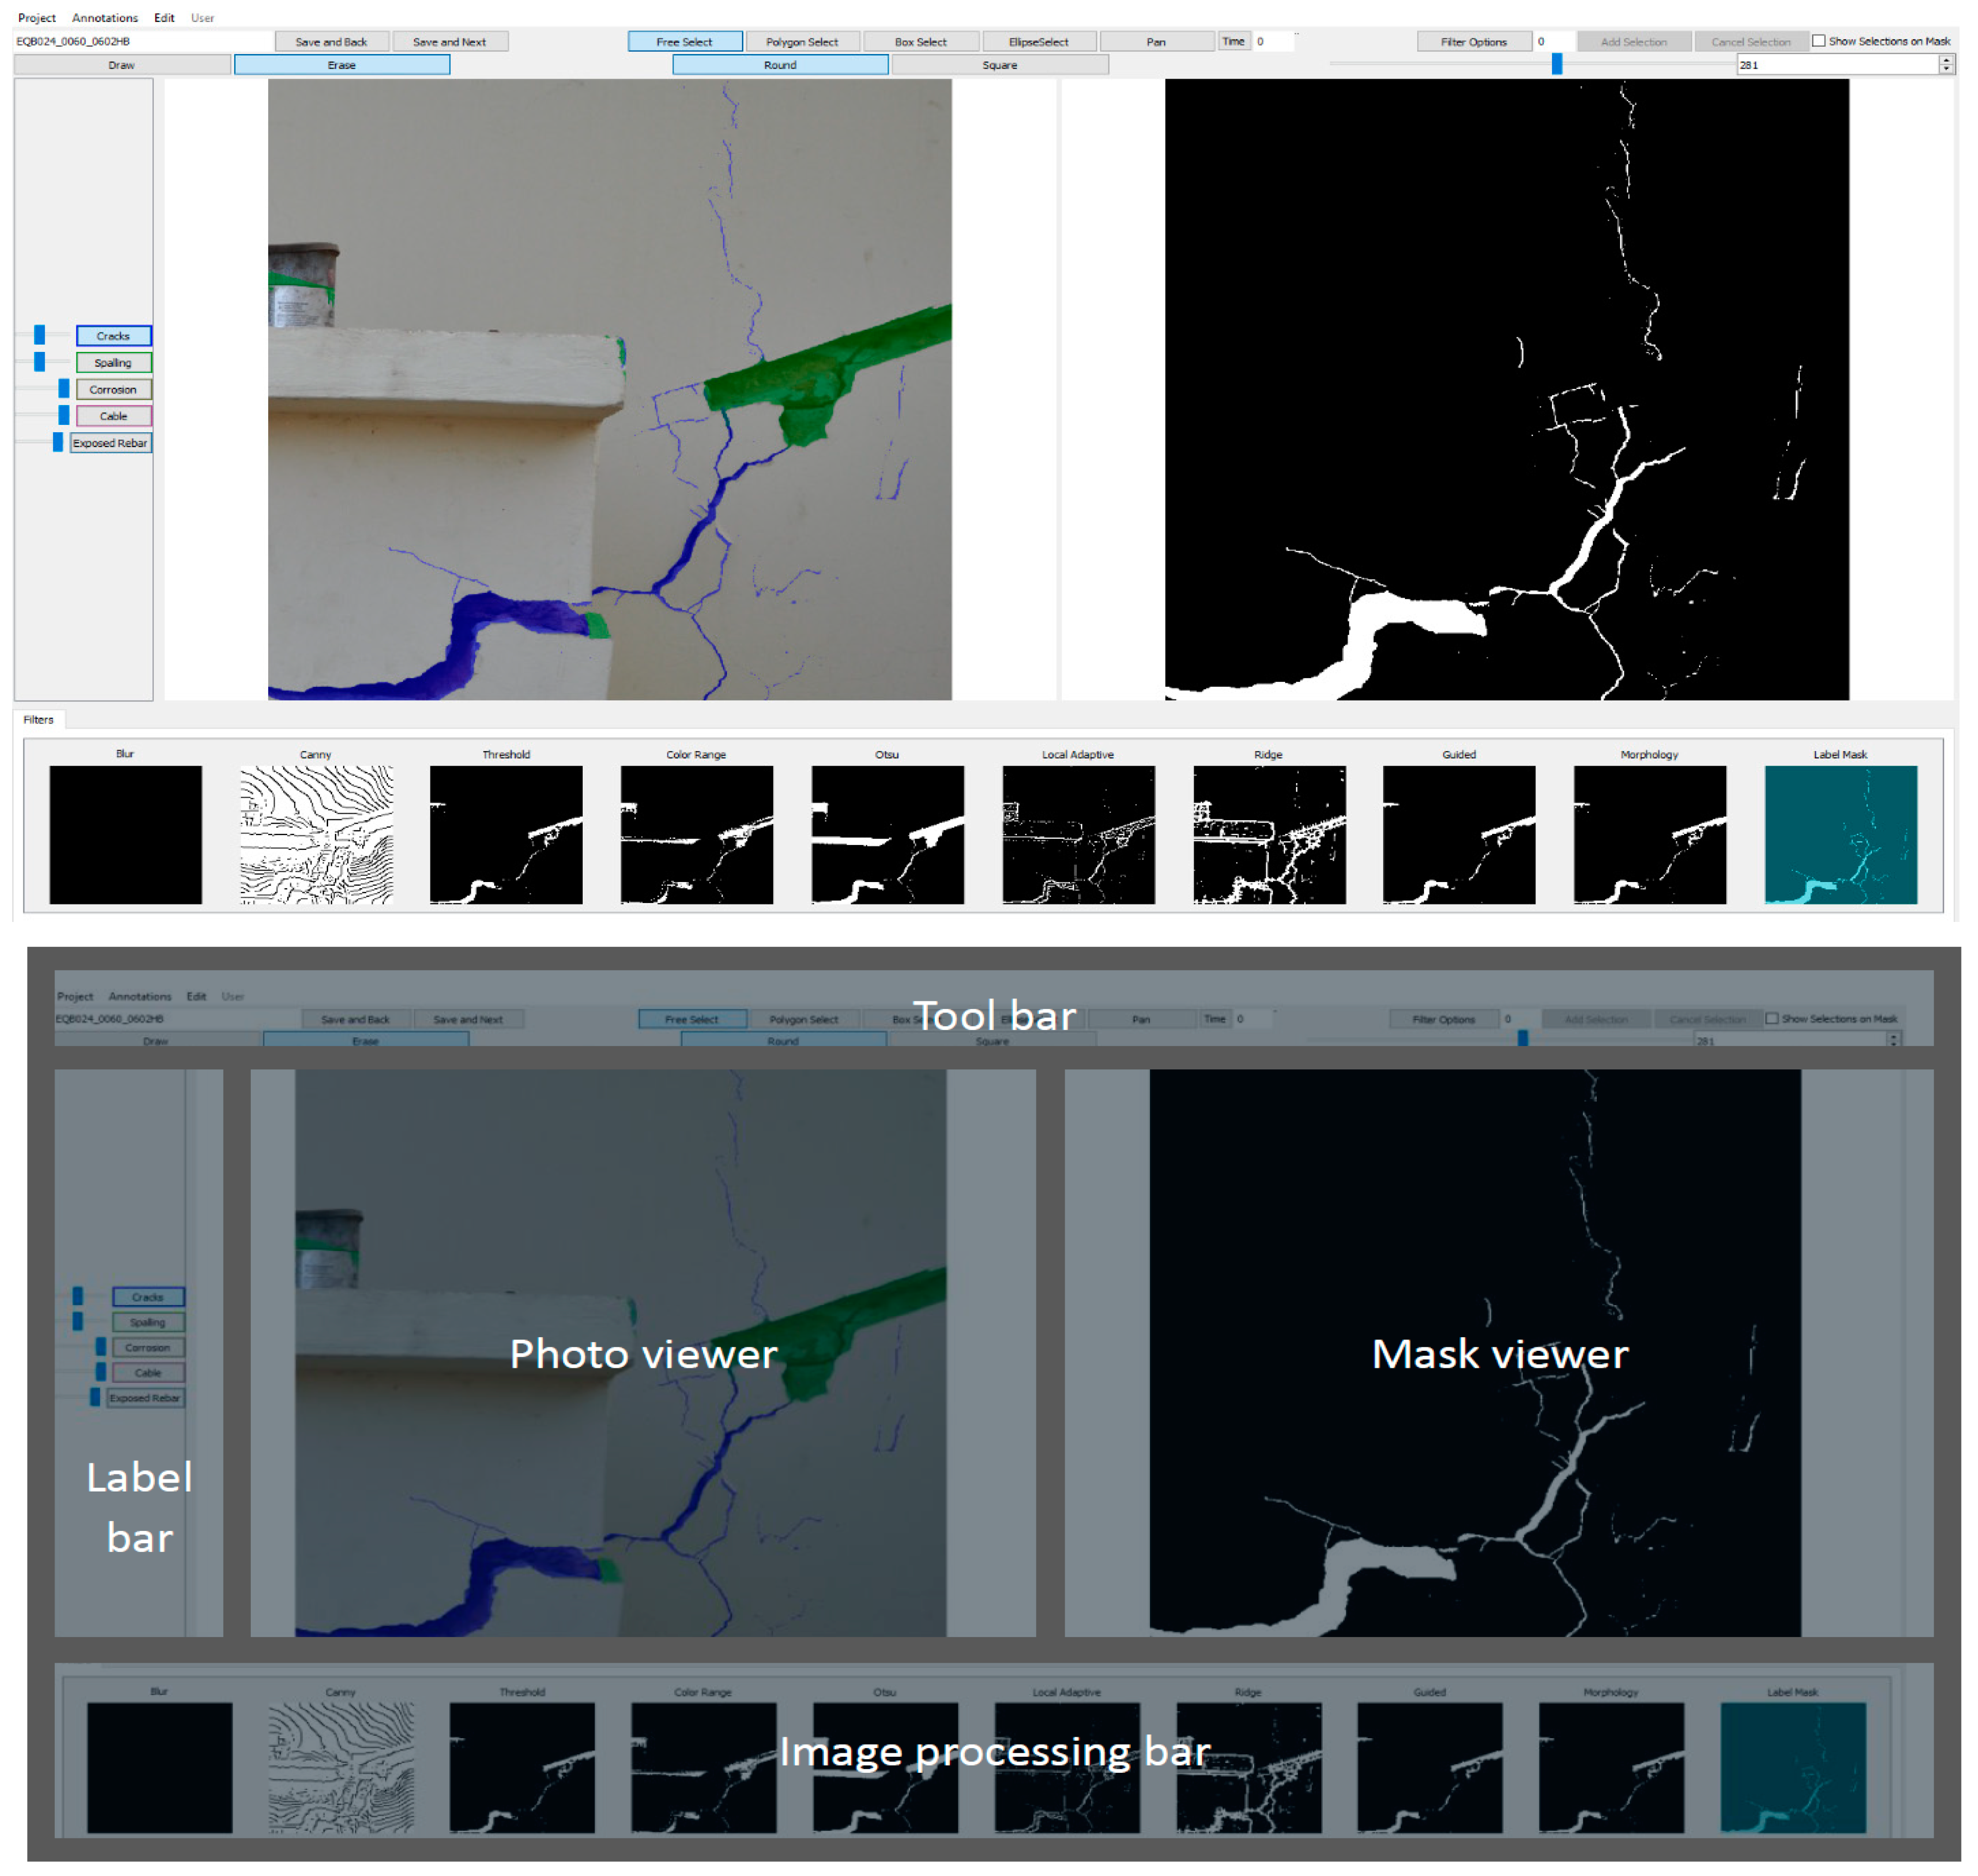
Task: Choose the Polygon Select tool
Action: tap(802, 42)
